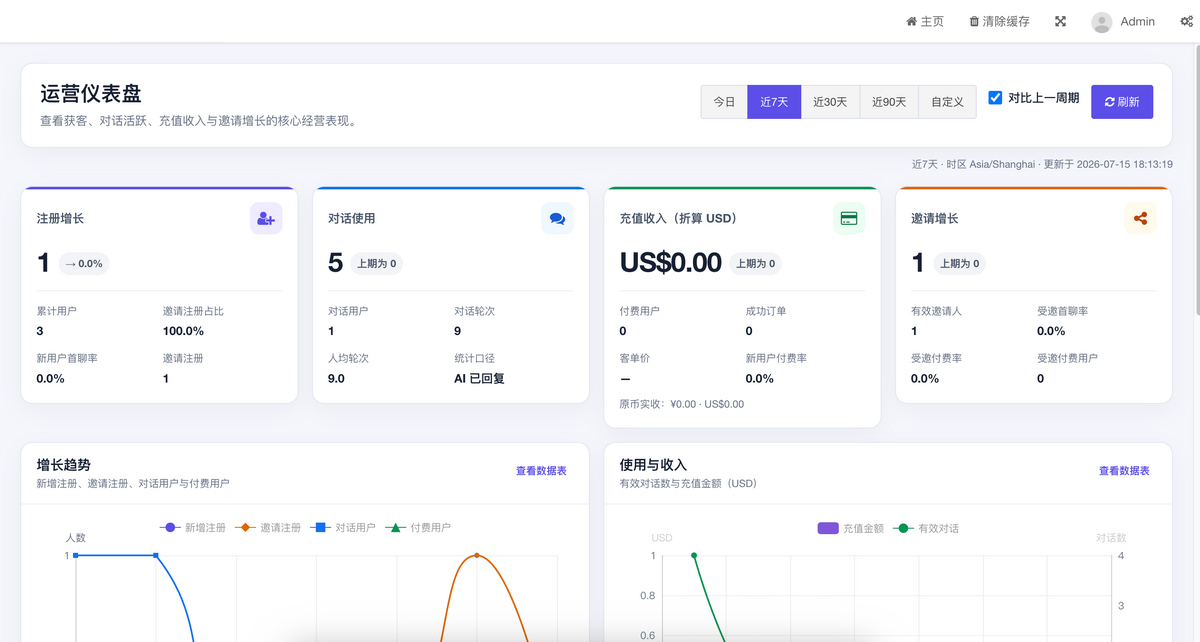The width and height of the screenshot is (1200, 642).
Task: Click 原币实收：¥0.00 · US$0.00 line
Action: point(682,404)
